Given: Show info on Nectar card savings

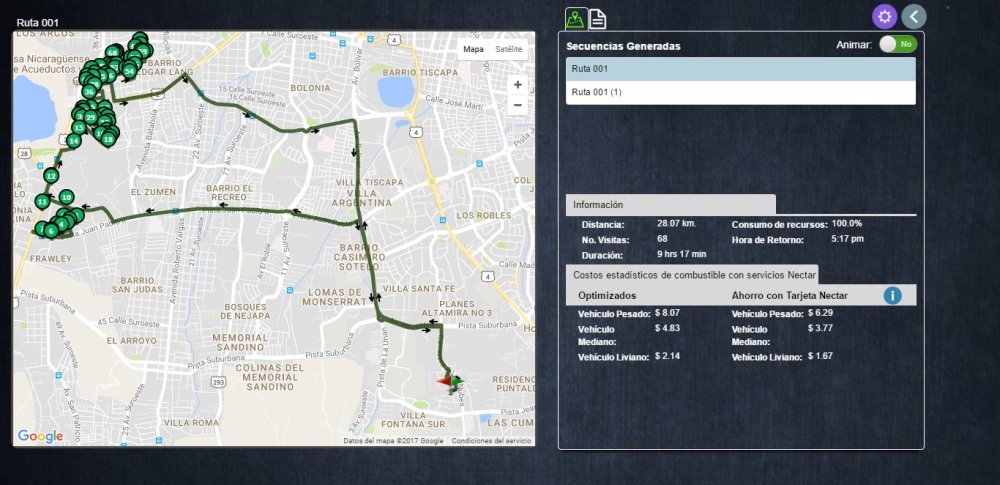Looking at the screenshot, I should 892,295.
